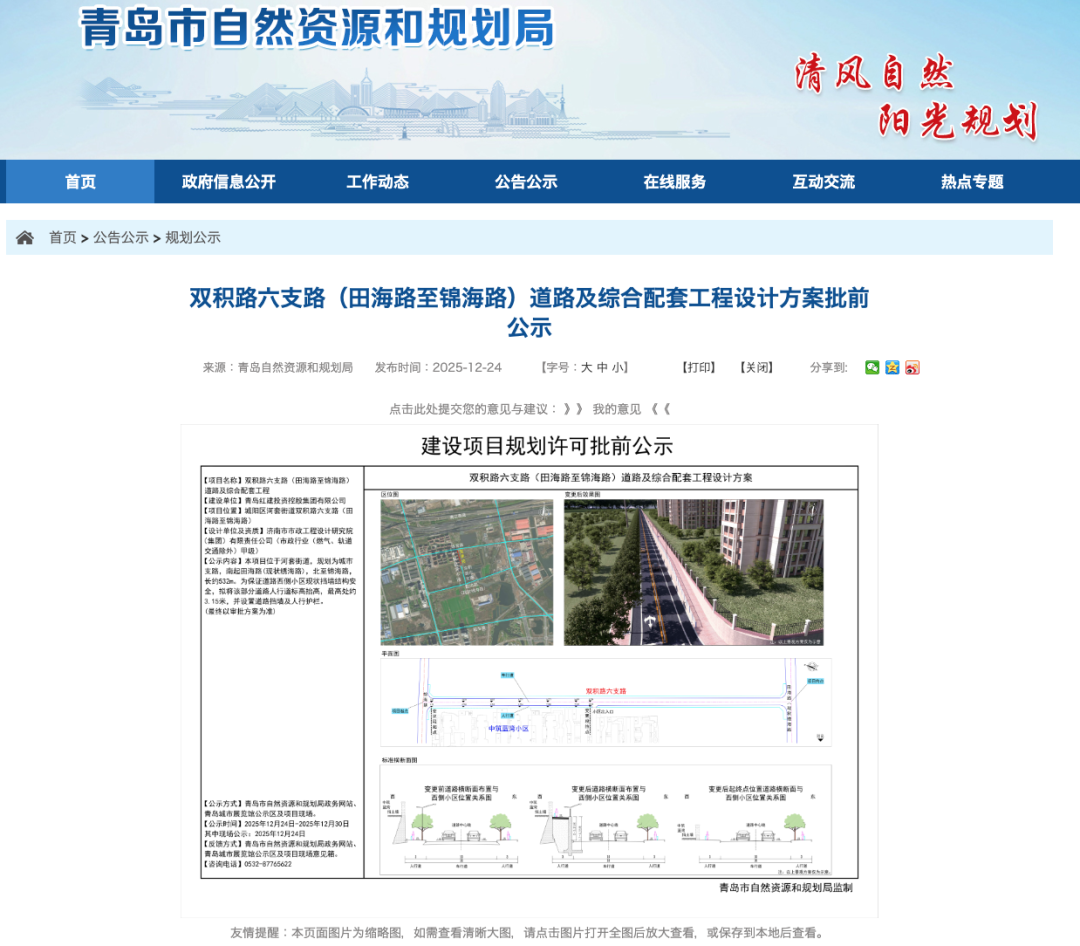The width and height of the screenshot is (1080, 946).
Task: Open 我的意见 feedback link
Action: [x=617, y=409]
